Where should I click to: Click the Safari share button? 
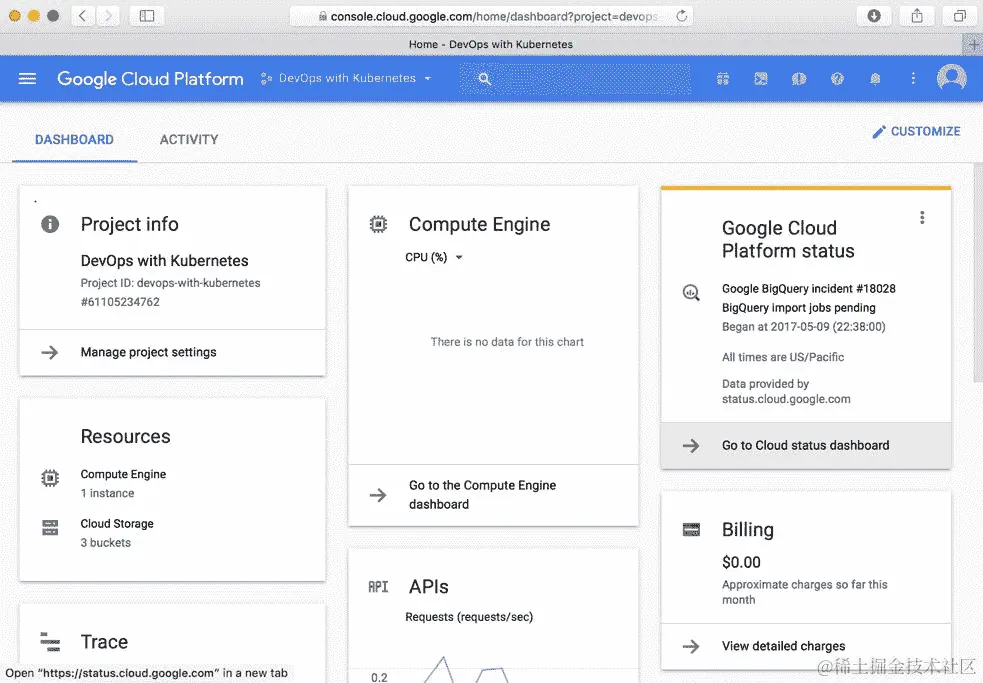(917, 16)
